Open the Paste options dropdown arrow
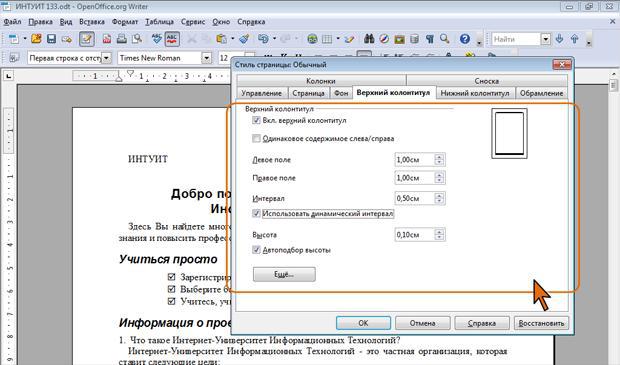620x365 pixels. pos(232,39)
